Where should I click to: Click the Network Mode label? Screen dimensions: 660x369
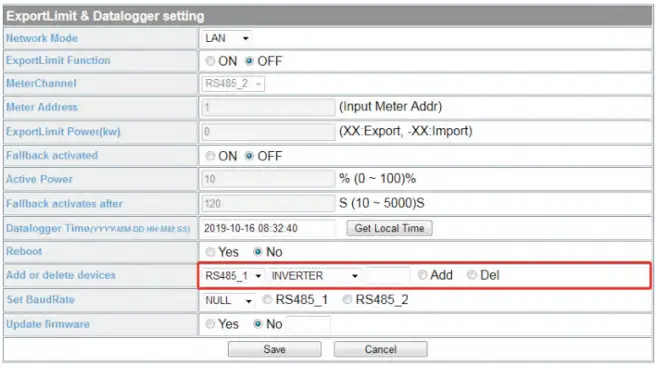coord(42,38)
